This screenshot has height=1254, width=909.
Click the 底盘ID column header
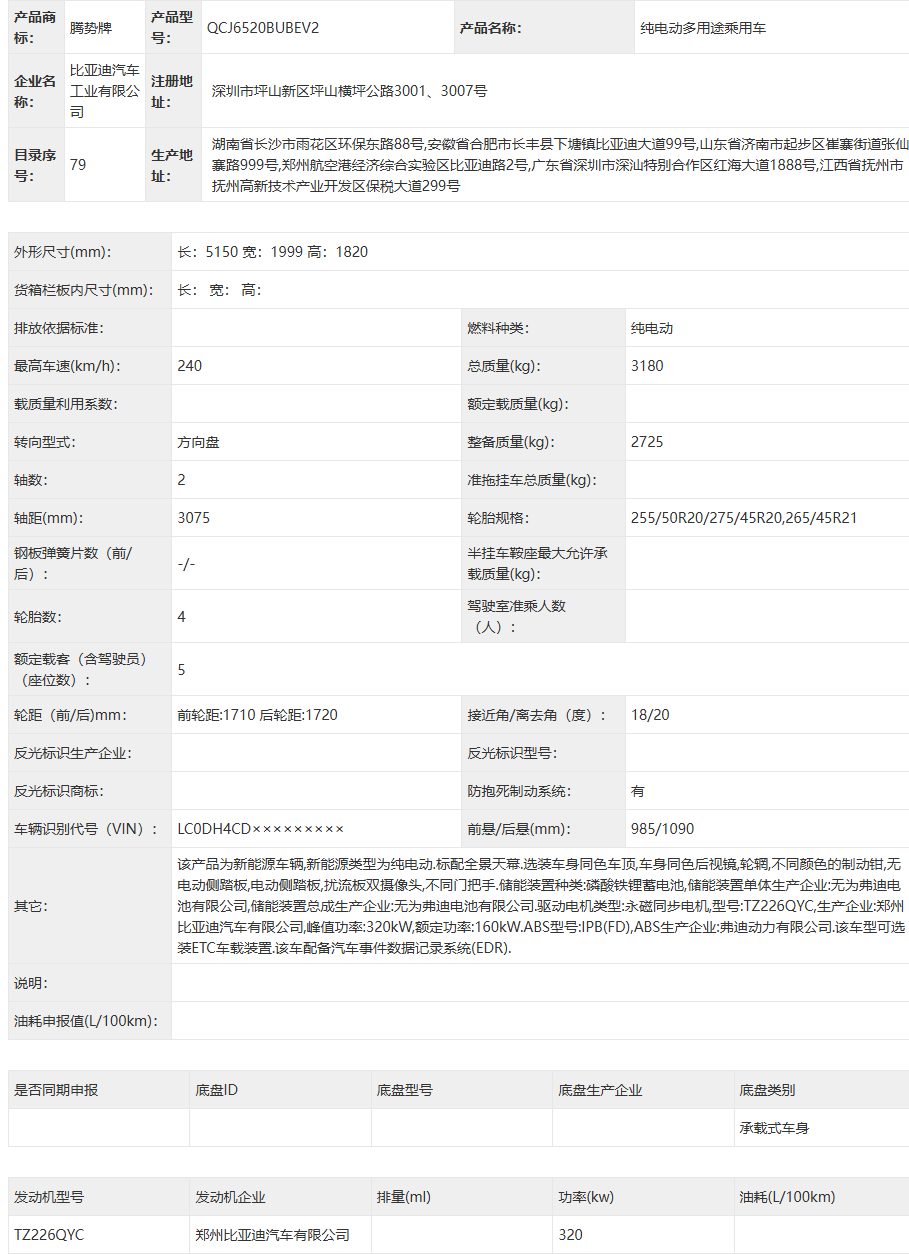click(217, 1090)
